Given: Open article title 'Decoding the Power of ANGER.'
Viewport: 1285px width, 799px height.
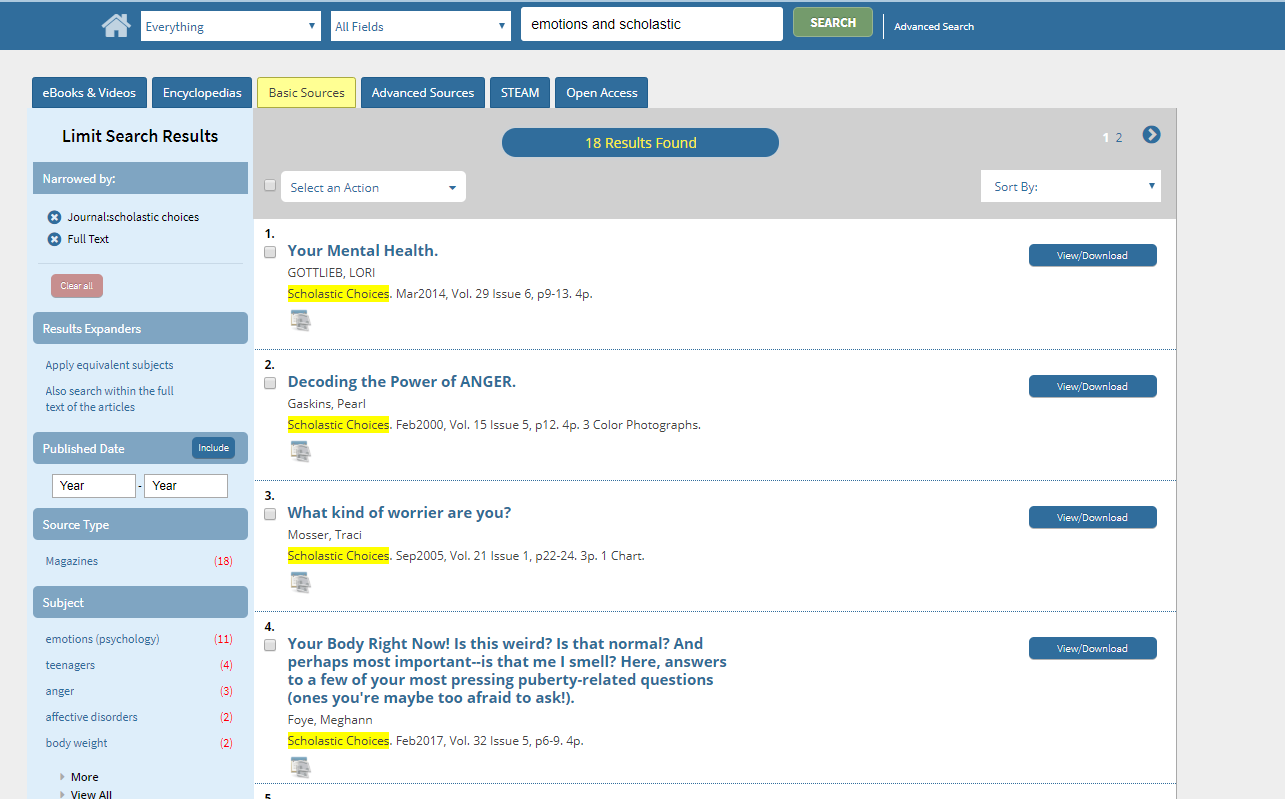Looking at the screenshot, I should (402, 382).
